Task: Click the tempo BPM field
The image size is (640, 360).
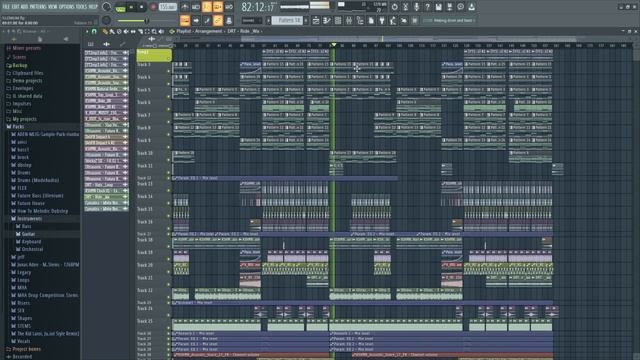Action: click(168, 7)
